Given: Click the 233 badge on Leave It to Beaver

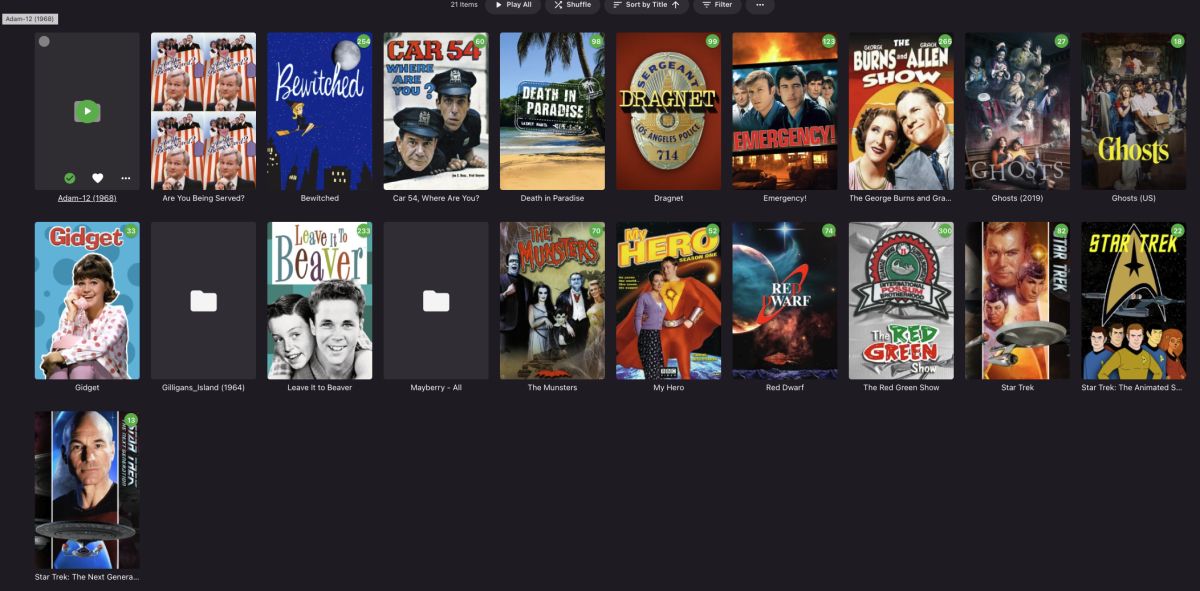Looking at the screenshot, I should pyautogui.click(x=363, y=231).
